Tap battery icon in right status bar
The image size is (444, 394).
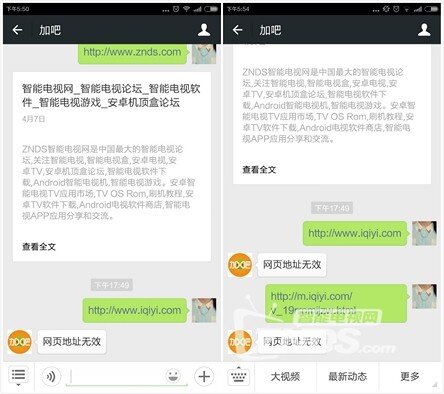(431, 9)
